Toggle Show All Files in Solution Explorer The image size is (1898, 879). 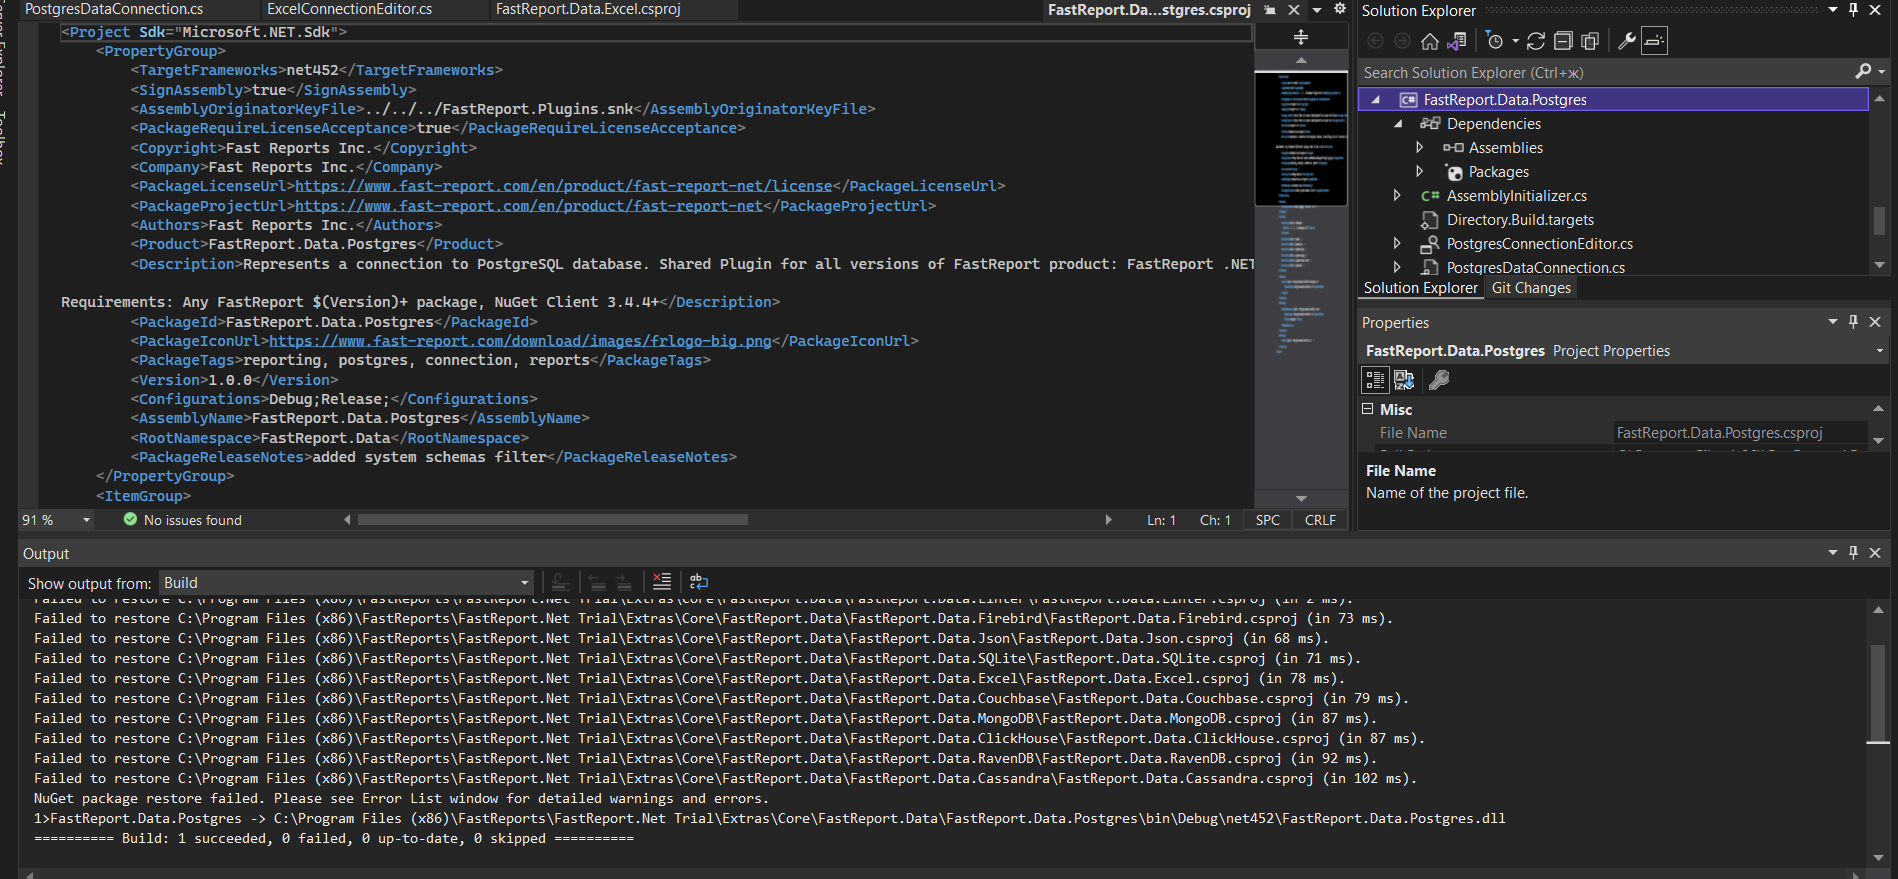tap(1590, 41)
